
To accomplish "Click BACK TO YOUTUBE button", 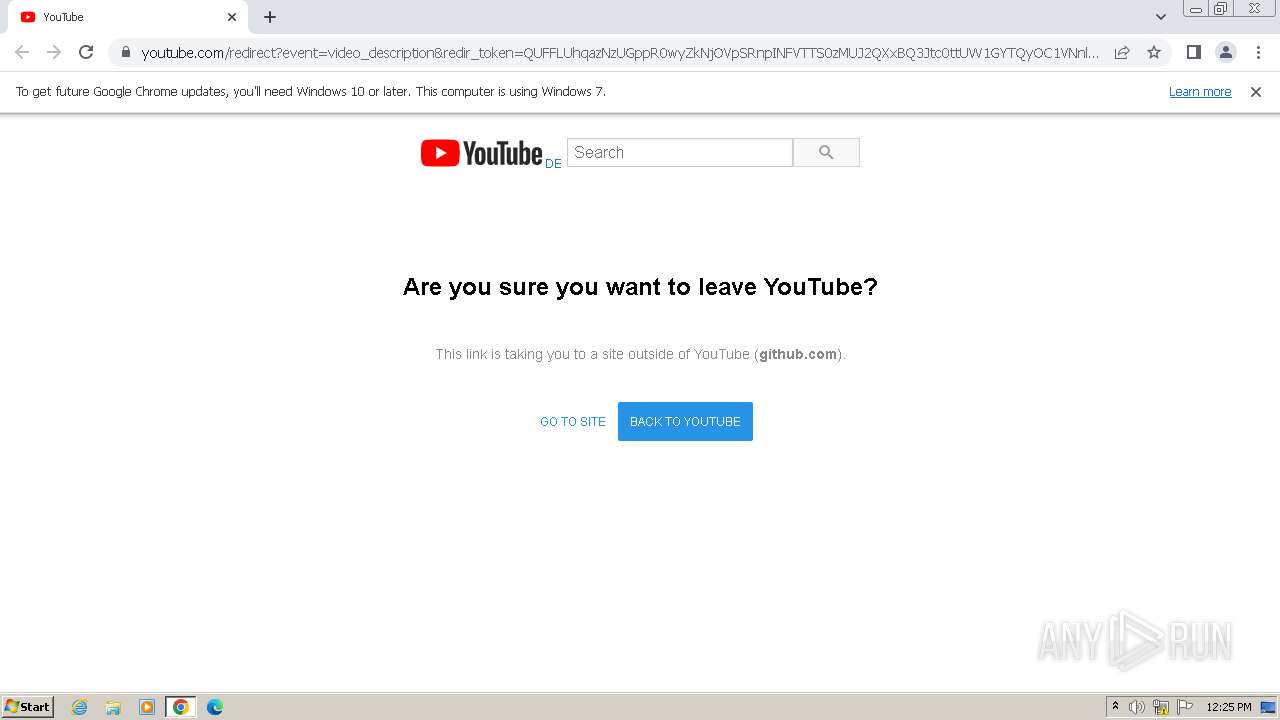I will (685, 422).
